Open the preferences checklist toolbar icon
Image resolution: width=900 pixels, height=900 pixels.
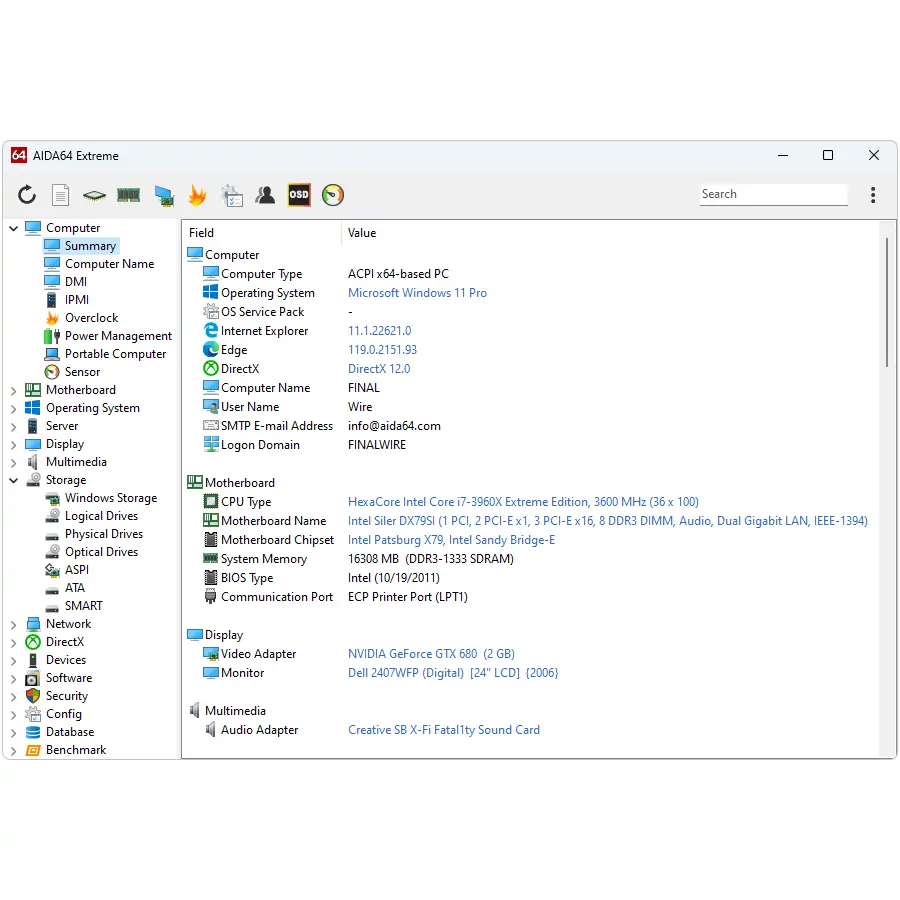click(232, 195)
